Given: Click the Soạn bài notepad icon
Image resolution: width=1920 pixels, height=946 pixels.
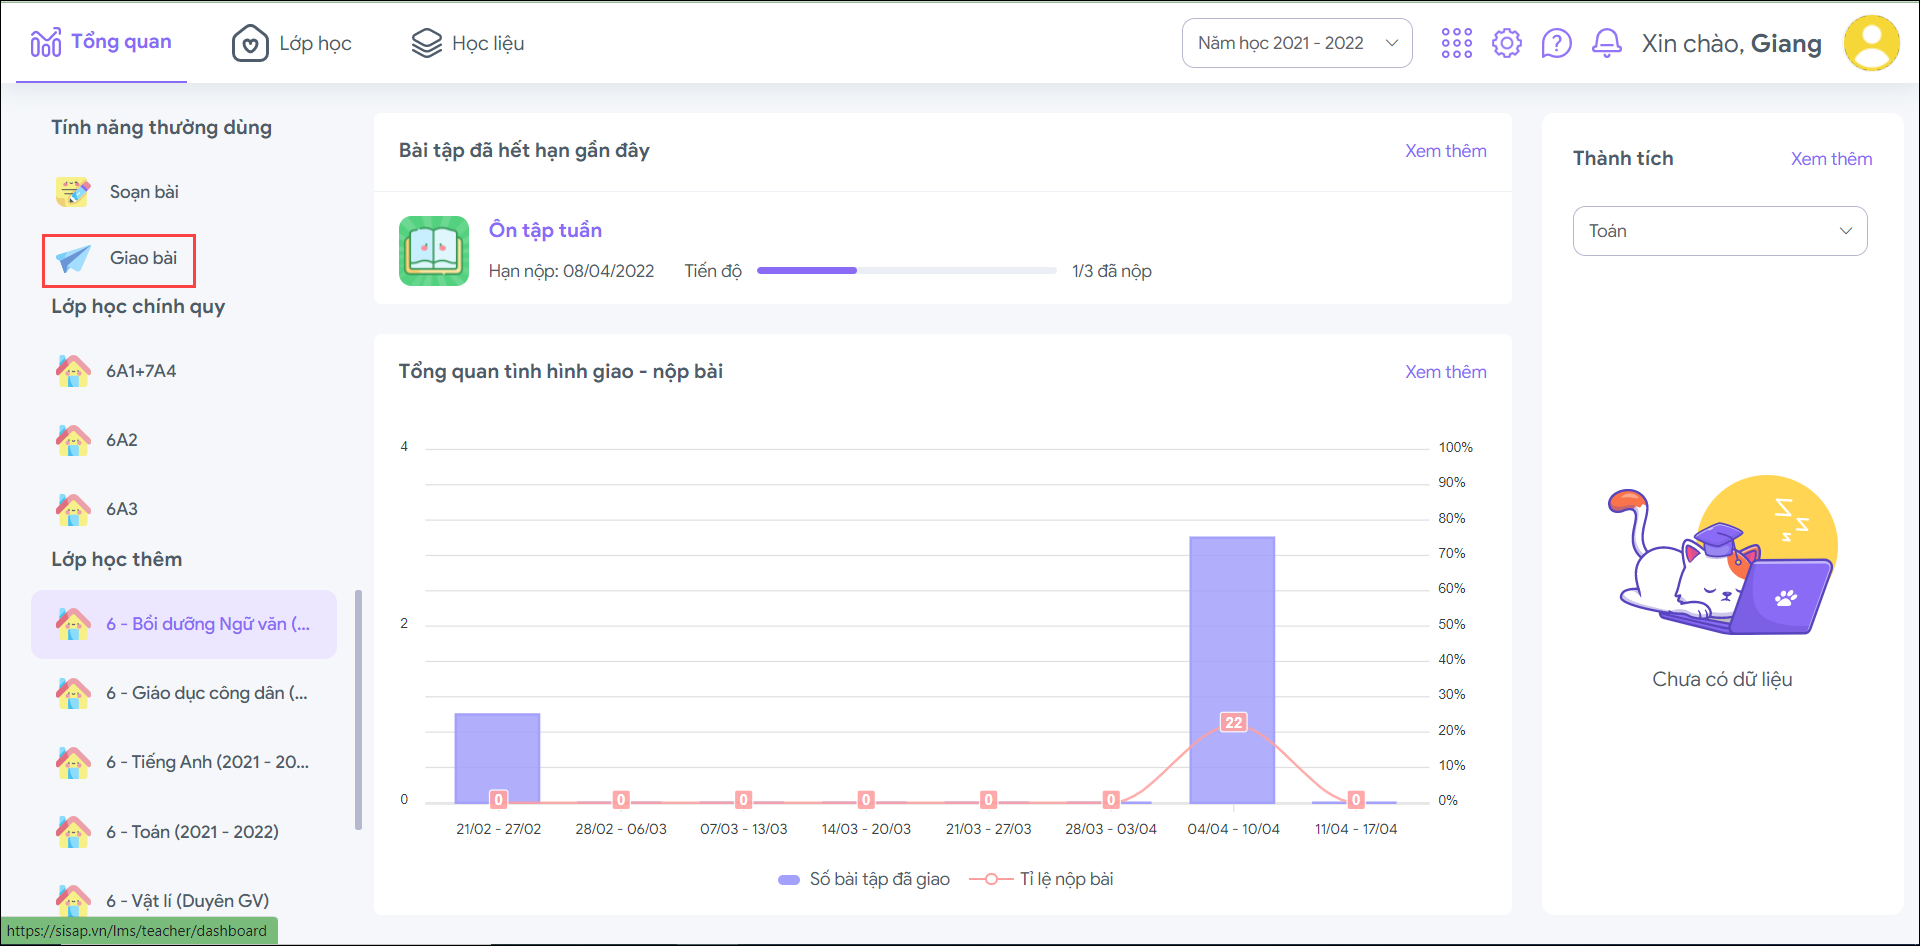Looking at the screenshot, I should click(73, 192).
